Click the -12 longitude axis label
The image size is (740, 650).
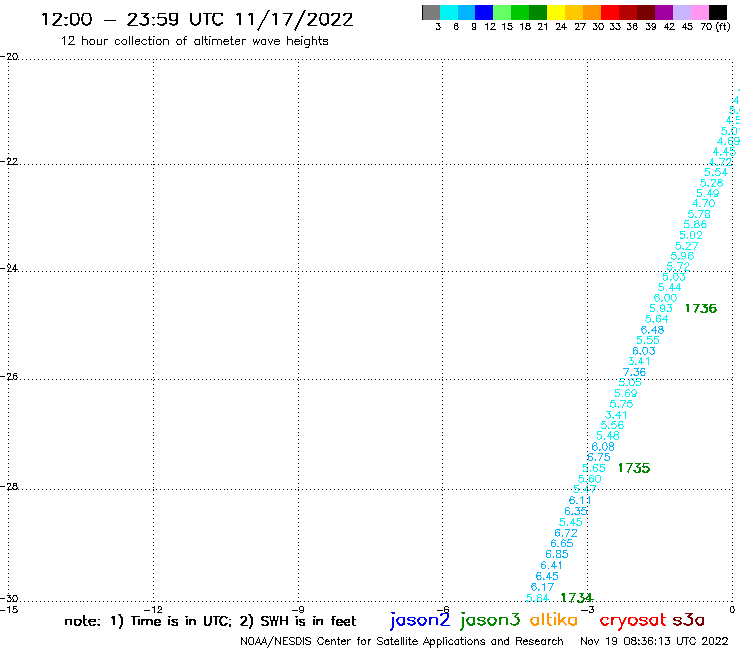click(x=153, y=609)
